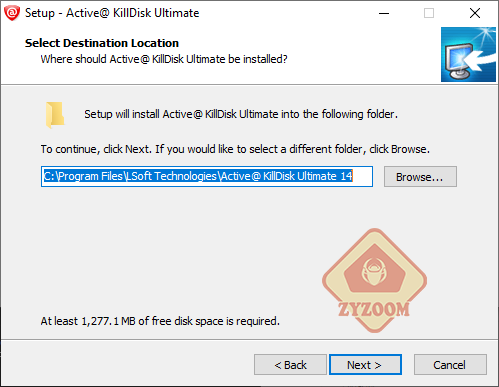Close the setup window

475,13
